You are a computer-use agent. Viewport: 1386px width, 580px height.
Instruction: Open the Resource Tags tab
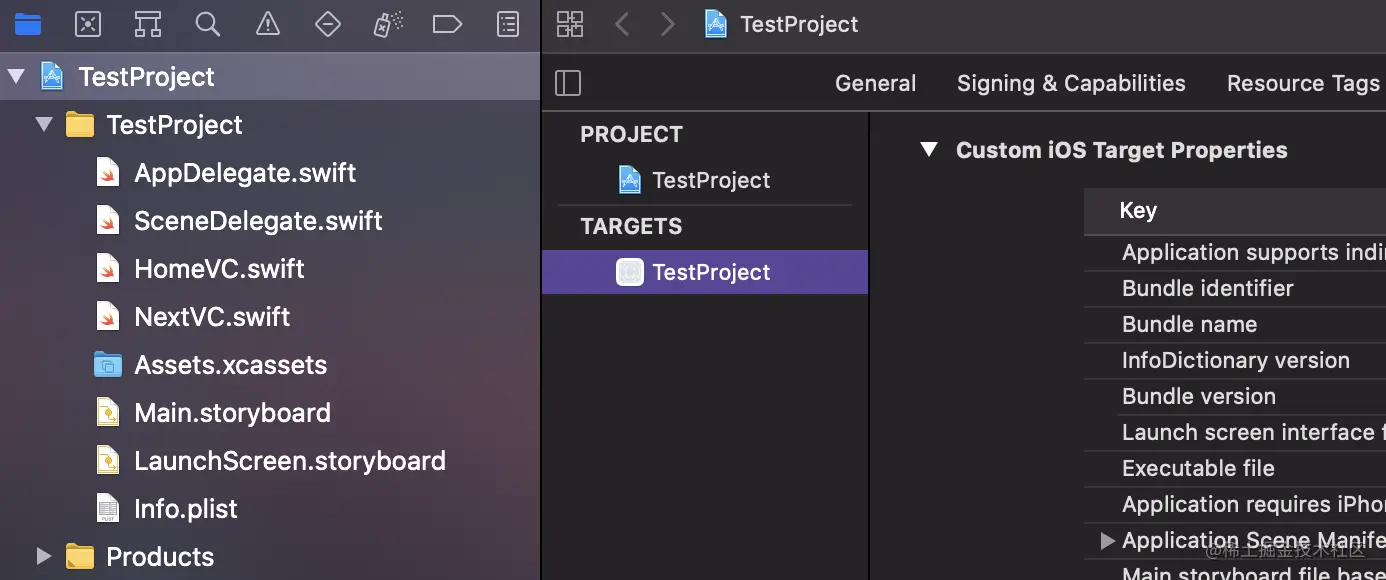click(1303, 83)
